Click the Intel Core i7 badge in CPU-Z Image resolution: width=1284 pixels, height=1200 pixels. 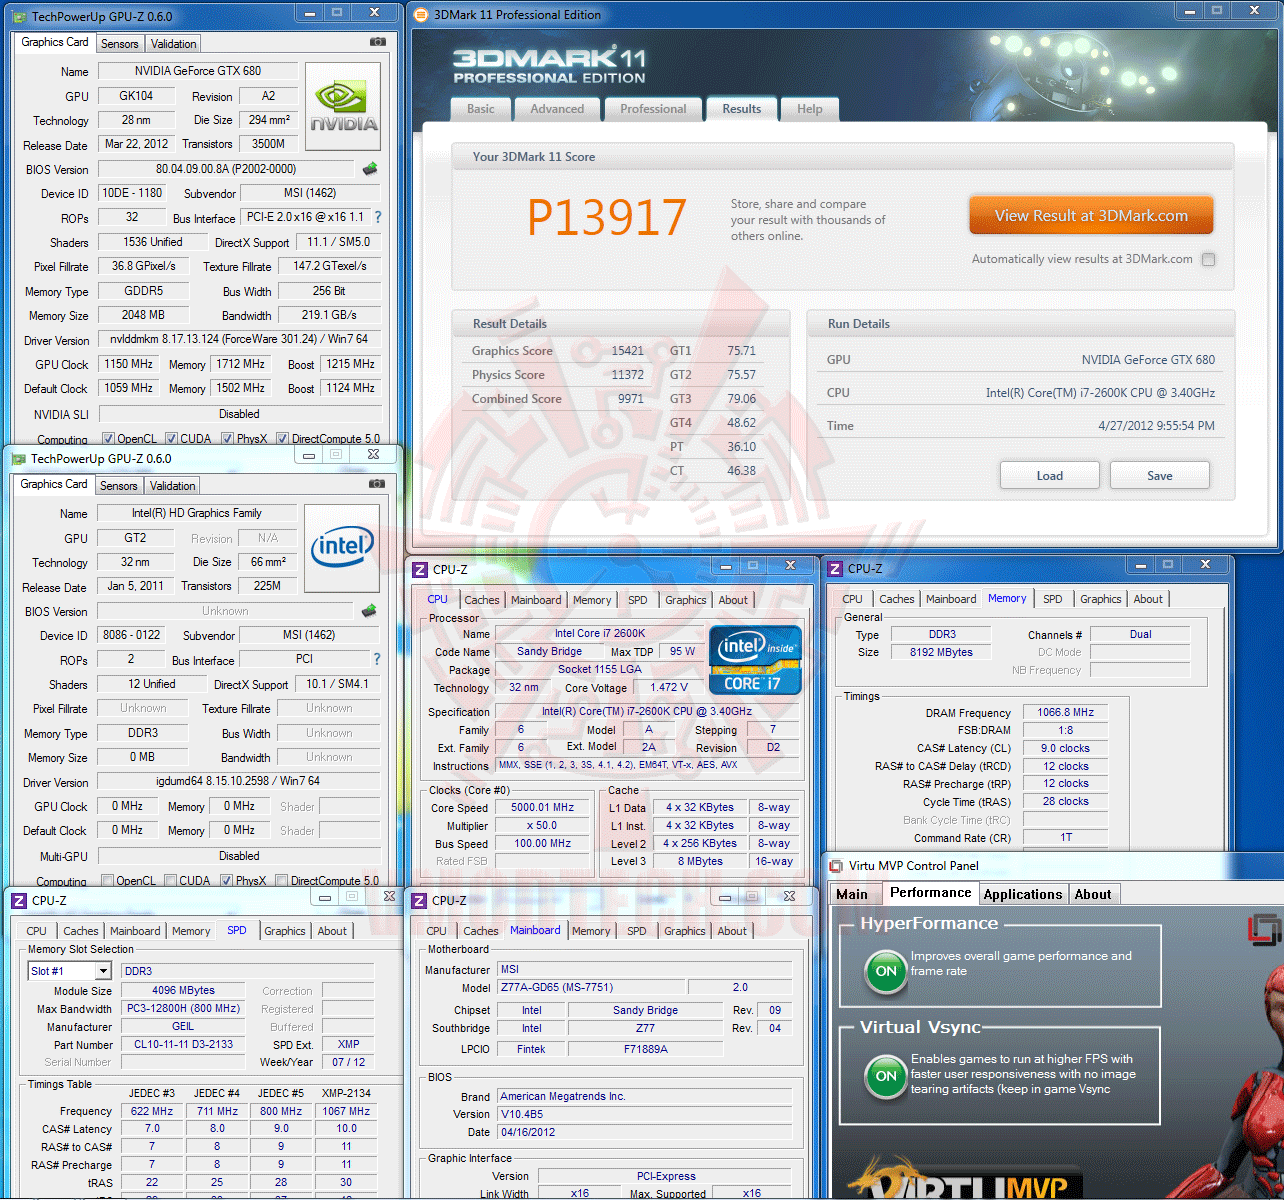[756, 660]
